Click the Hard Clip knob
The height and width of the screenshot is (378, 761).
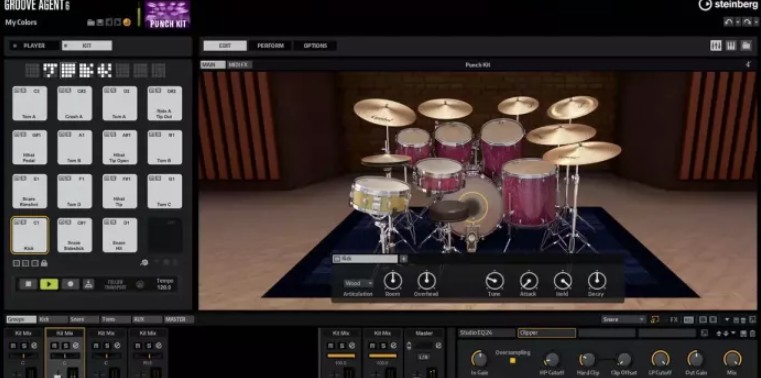[587, 360]
